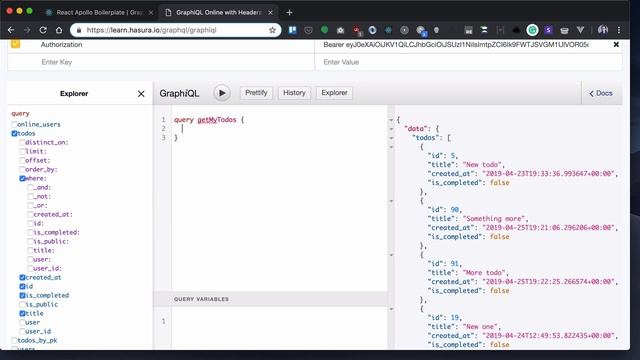Viewport: 640px width, 360px height.
Task: Toggle the Explorer button in toolbar
Action: tap(334, 93)
